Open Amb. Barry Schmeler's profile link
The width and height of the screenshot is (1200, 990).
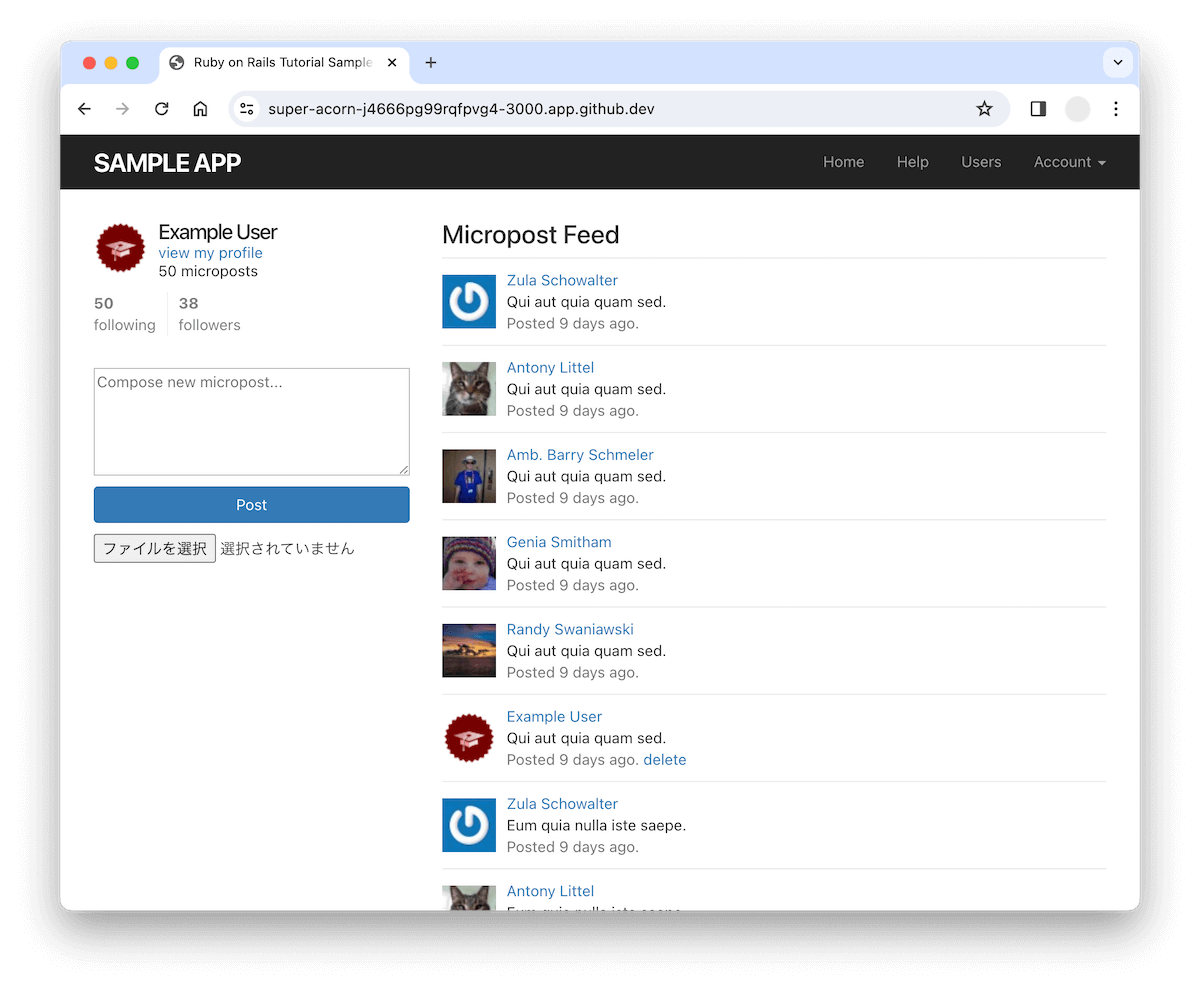click(x=580, y=454)
